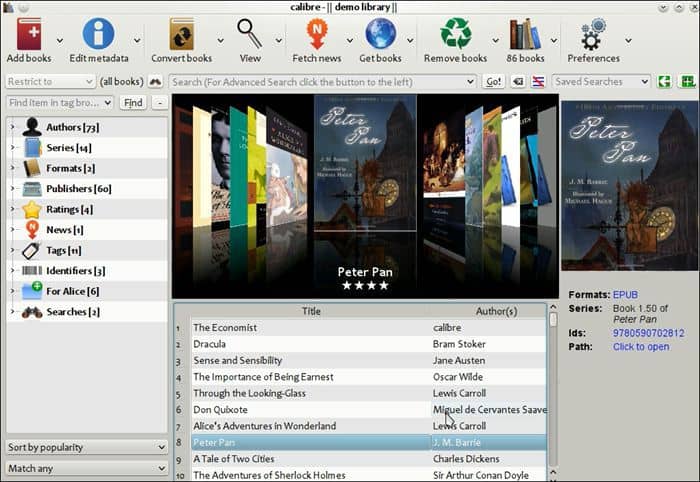700x482 pixels.
Task: Click the Add books icon
Action: pos(29,33)
